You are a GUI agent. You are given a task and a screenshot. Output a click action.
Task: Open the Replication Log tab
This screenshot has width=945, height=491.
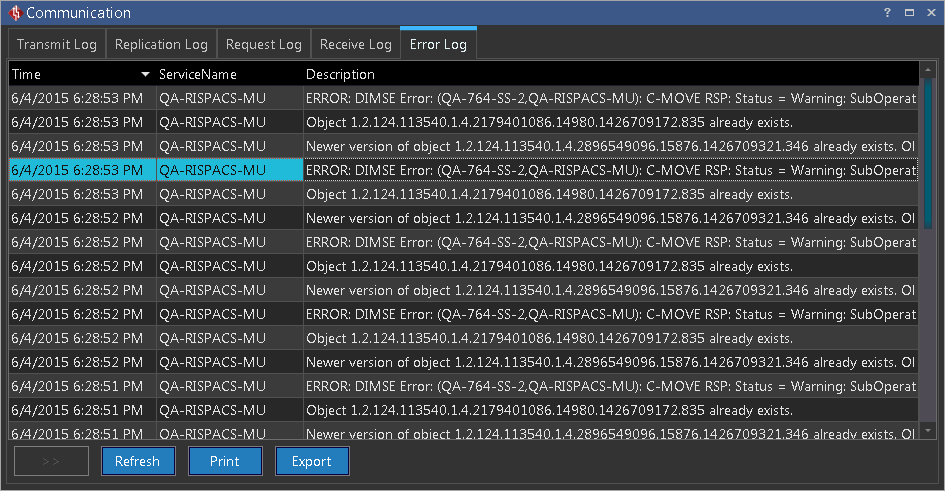[161, 45]
